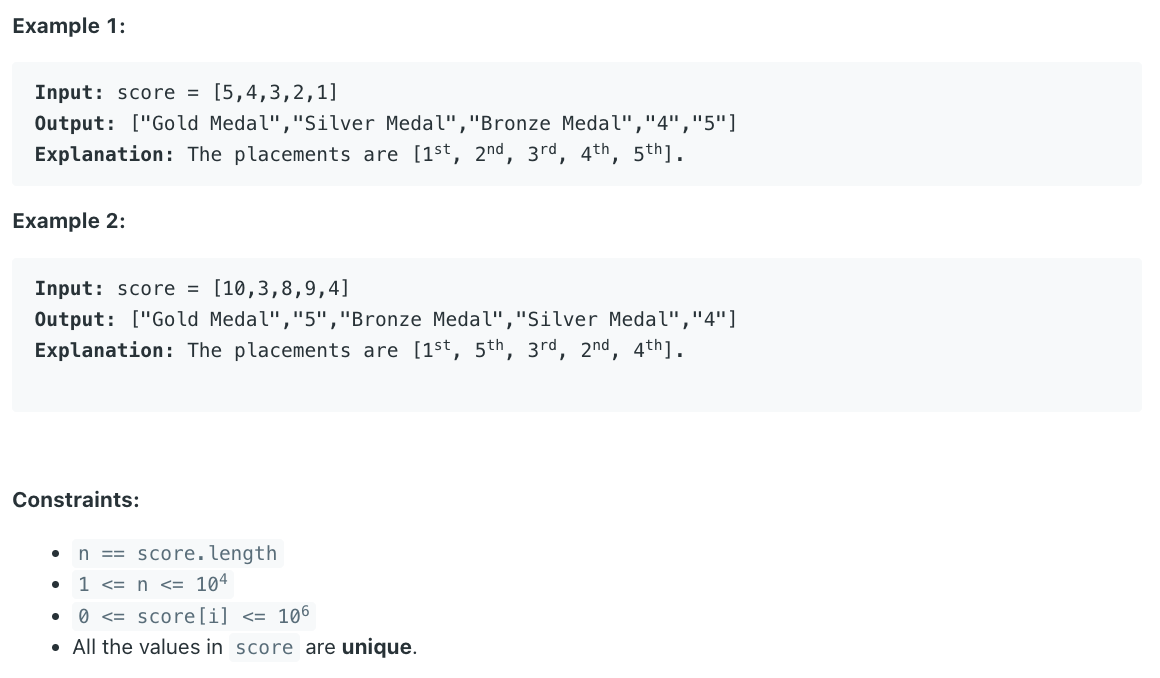The width and height of the screenshot is (1160, 678).
Task: Click Example 1 Explanation label
Action: 104,155
